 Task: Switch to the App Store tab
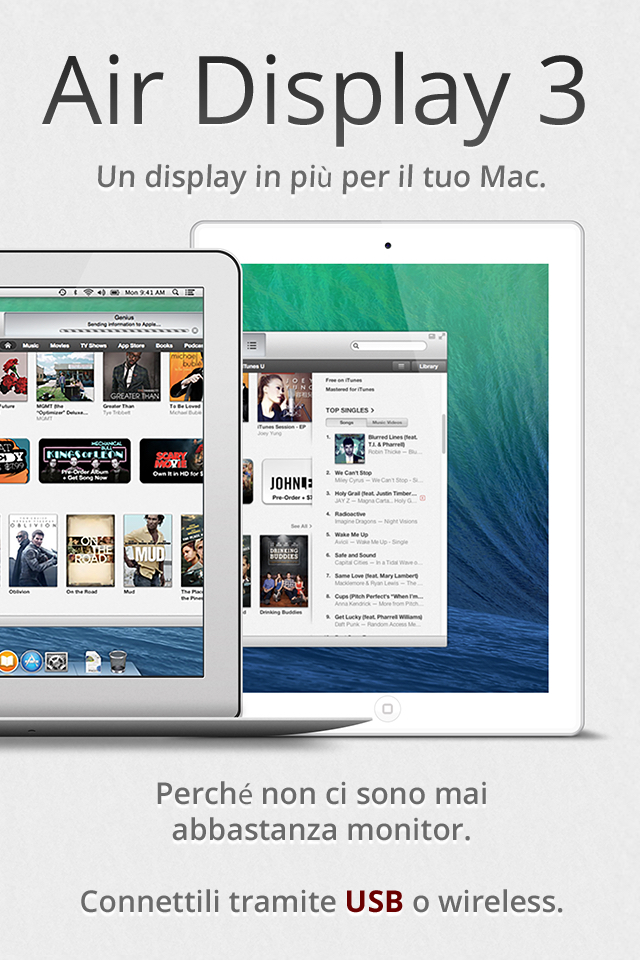[x=131, y=345]
